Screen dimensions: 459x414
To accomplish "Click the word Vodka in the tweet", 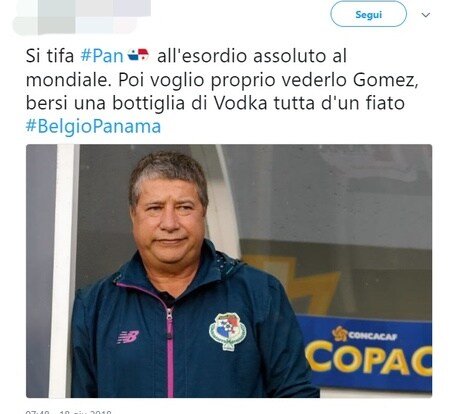I will tap(240, 103).
